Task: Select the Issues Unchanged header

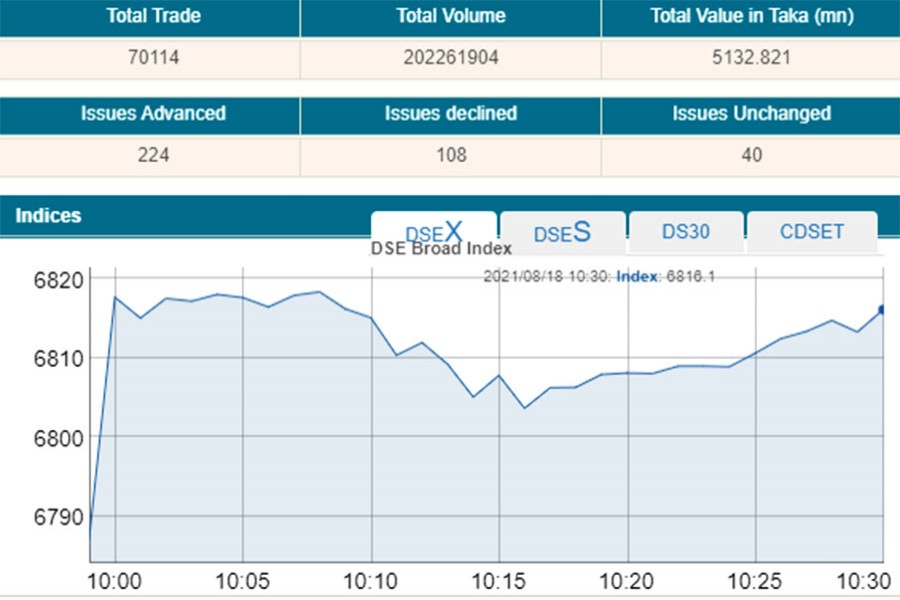Action: (x=750, y=114)
